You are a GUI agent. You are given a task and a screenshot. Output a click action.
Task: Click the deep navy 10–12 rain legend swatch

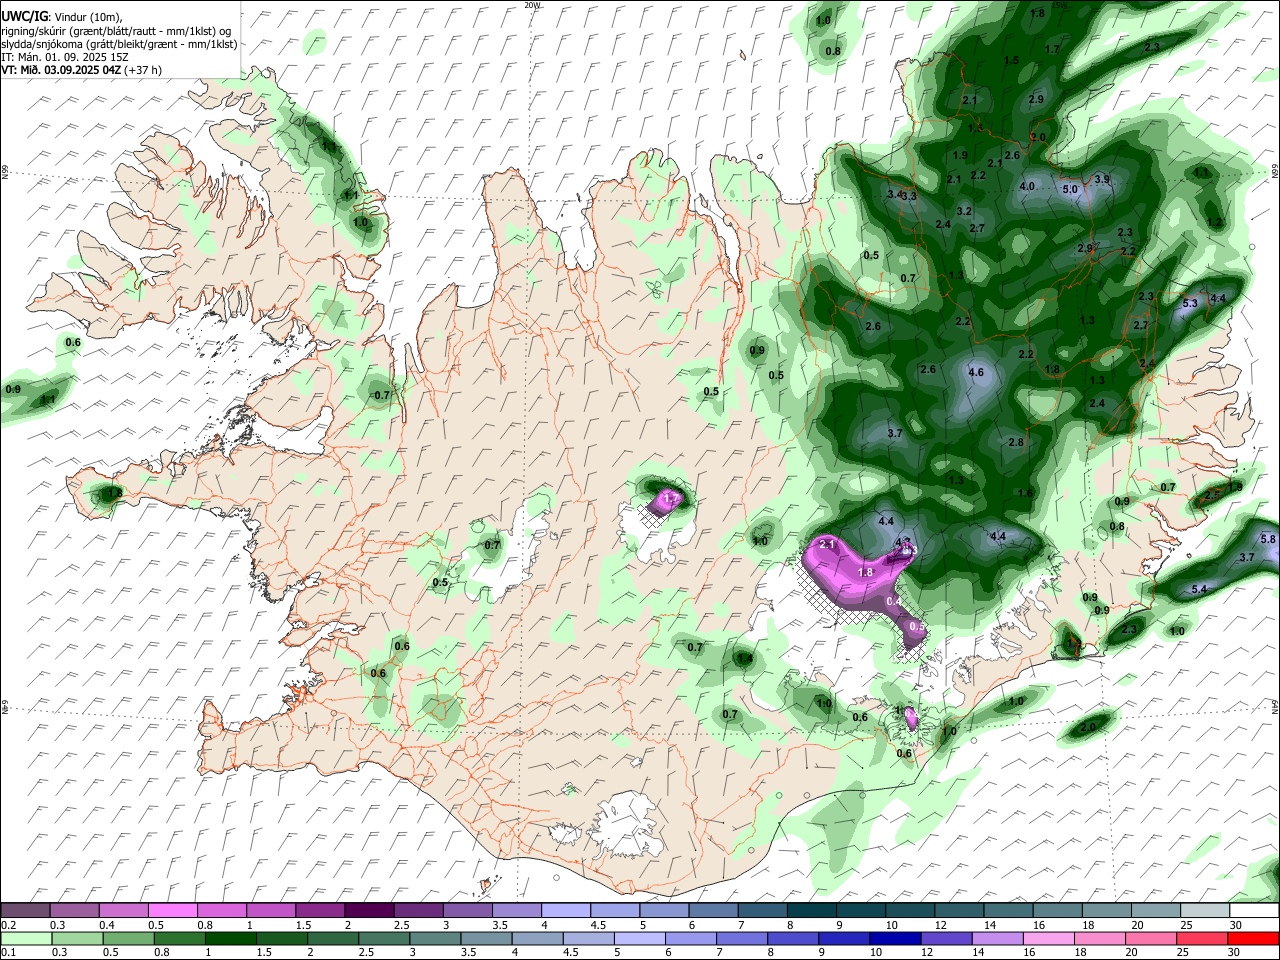895,938
